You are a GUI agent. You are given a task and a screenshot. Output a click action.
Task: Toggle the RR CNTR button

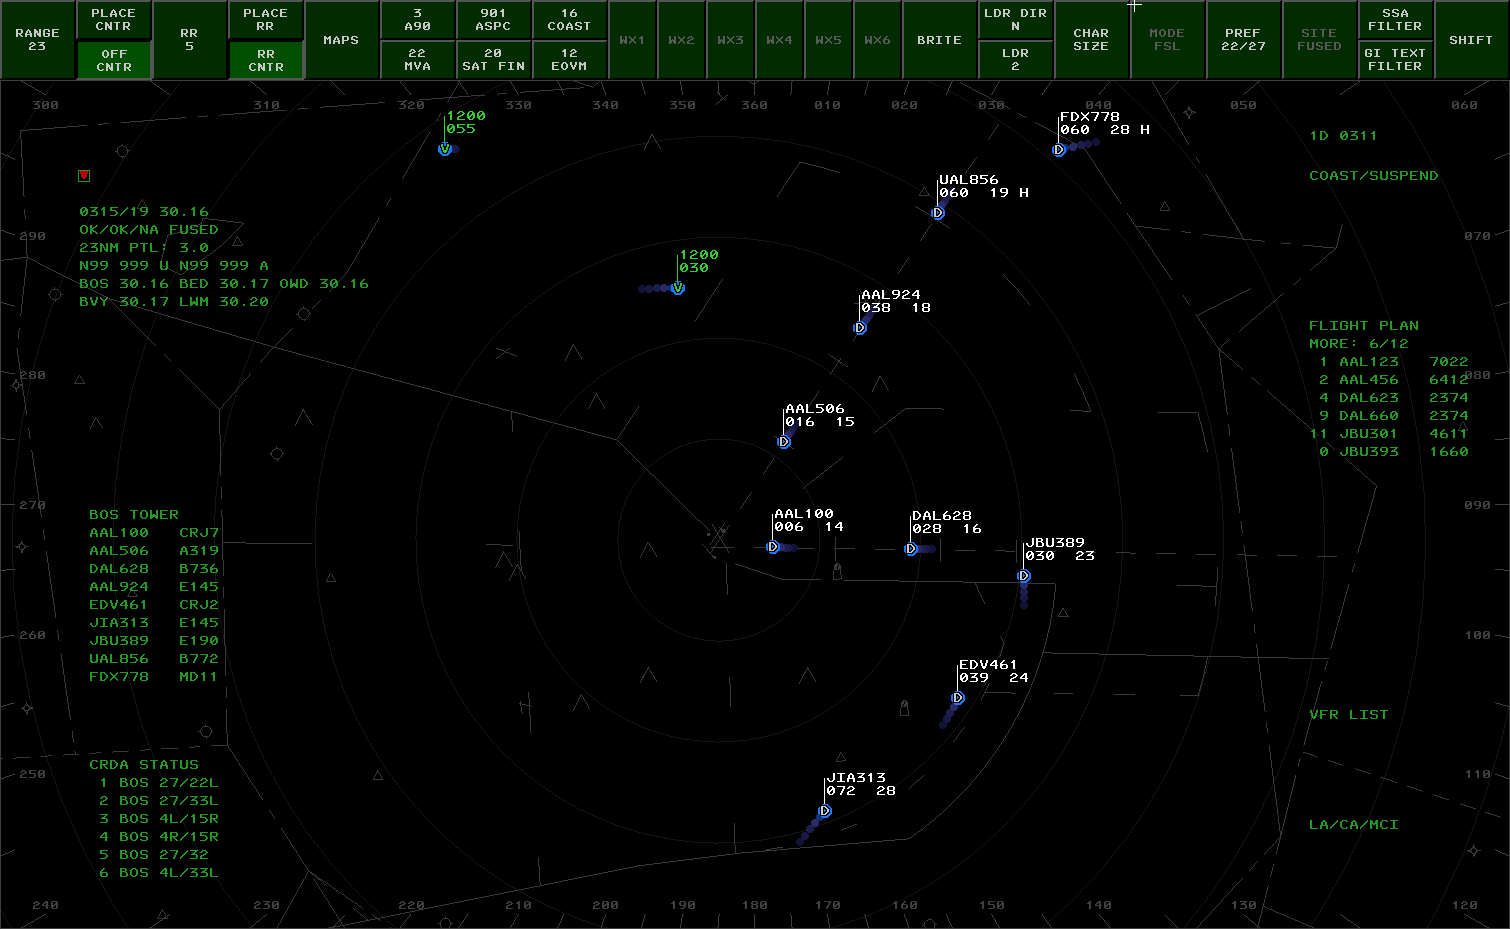pyautogui.click(x=265, y=60)
